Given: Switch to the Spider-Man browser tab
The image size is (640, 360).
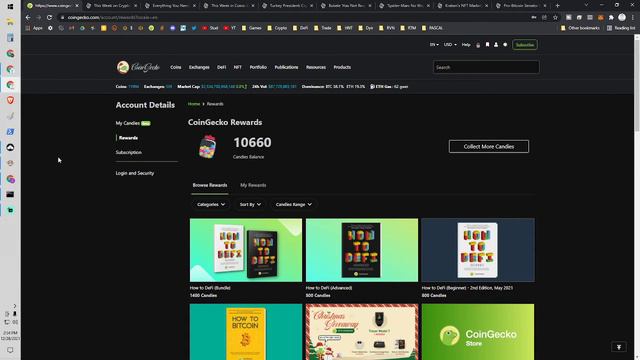Looking at the screenshot, I should pyautogui.click(x=404, y=6).
